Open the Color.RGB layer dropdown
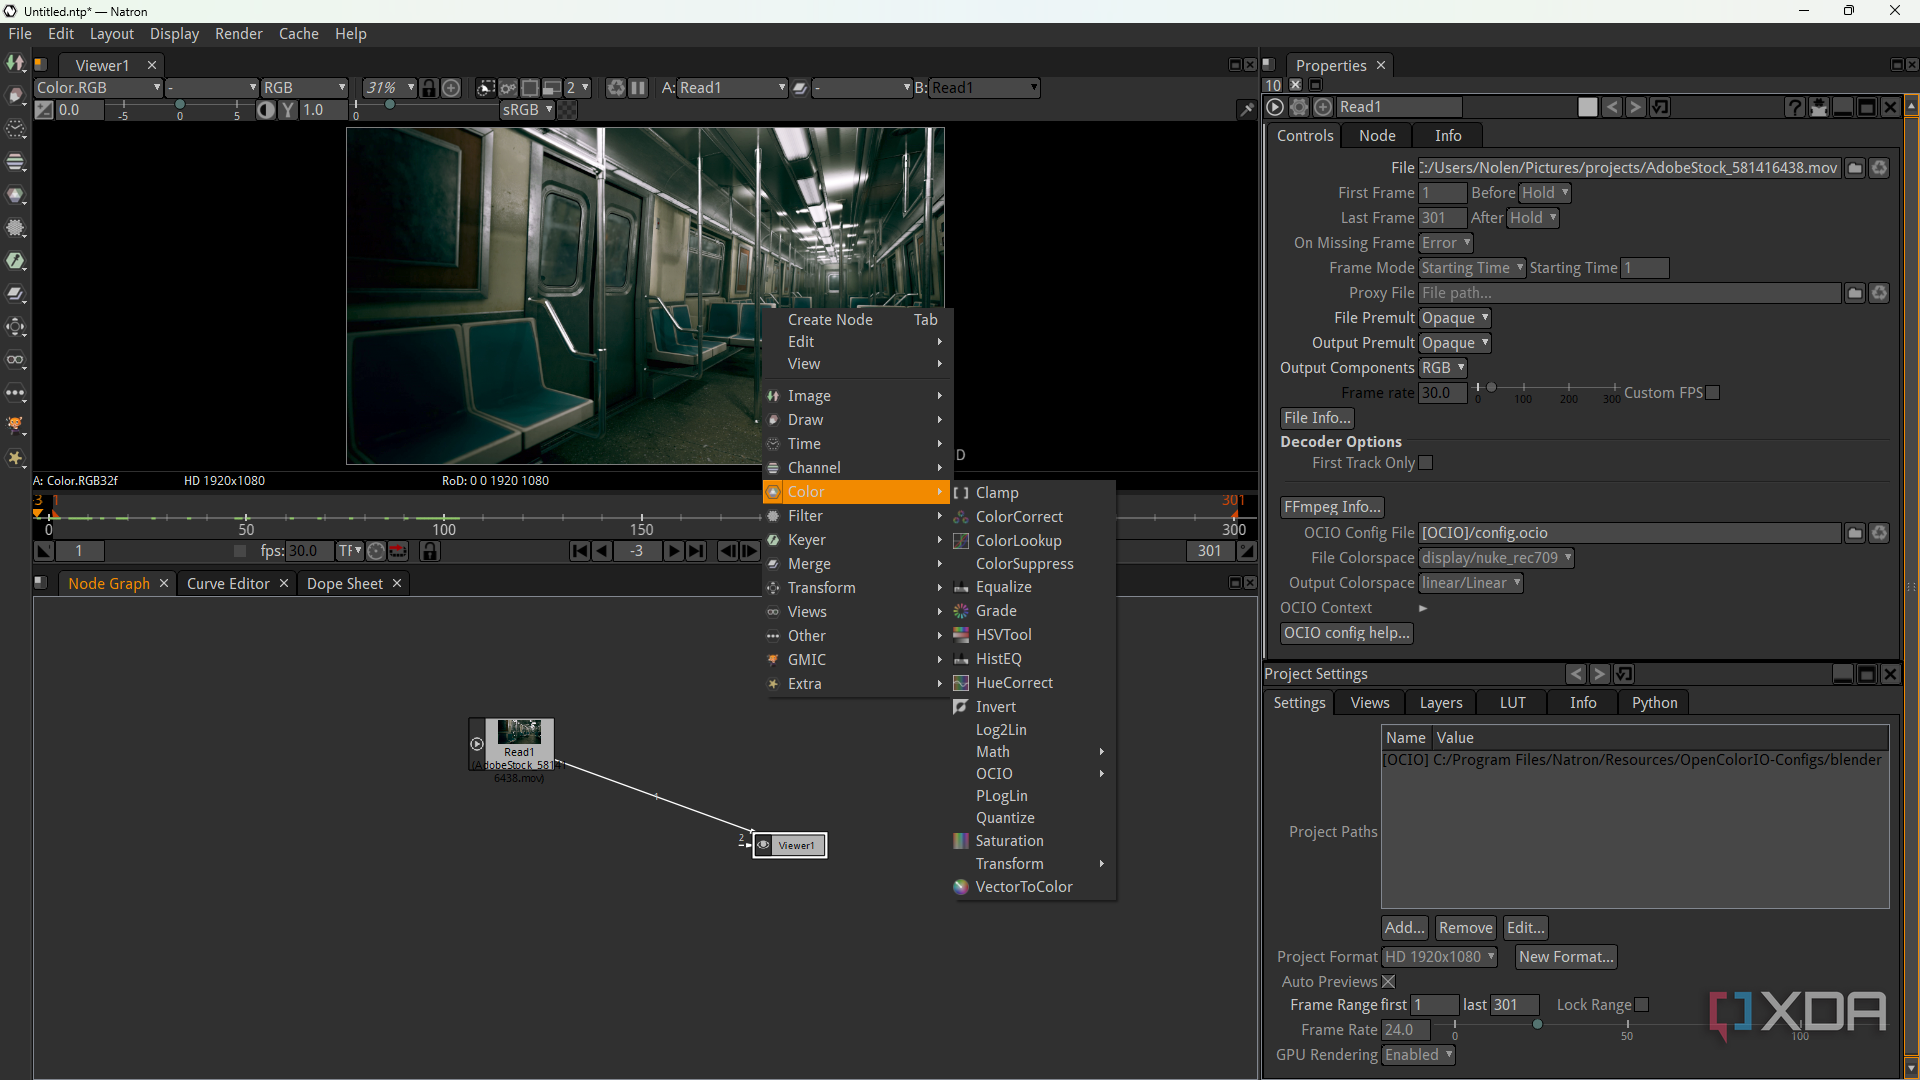 tap(98, 88)
